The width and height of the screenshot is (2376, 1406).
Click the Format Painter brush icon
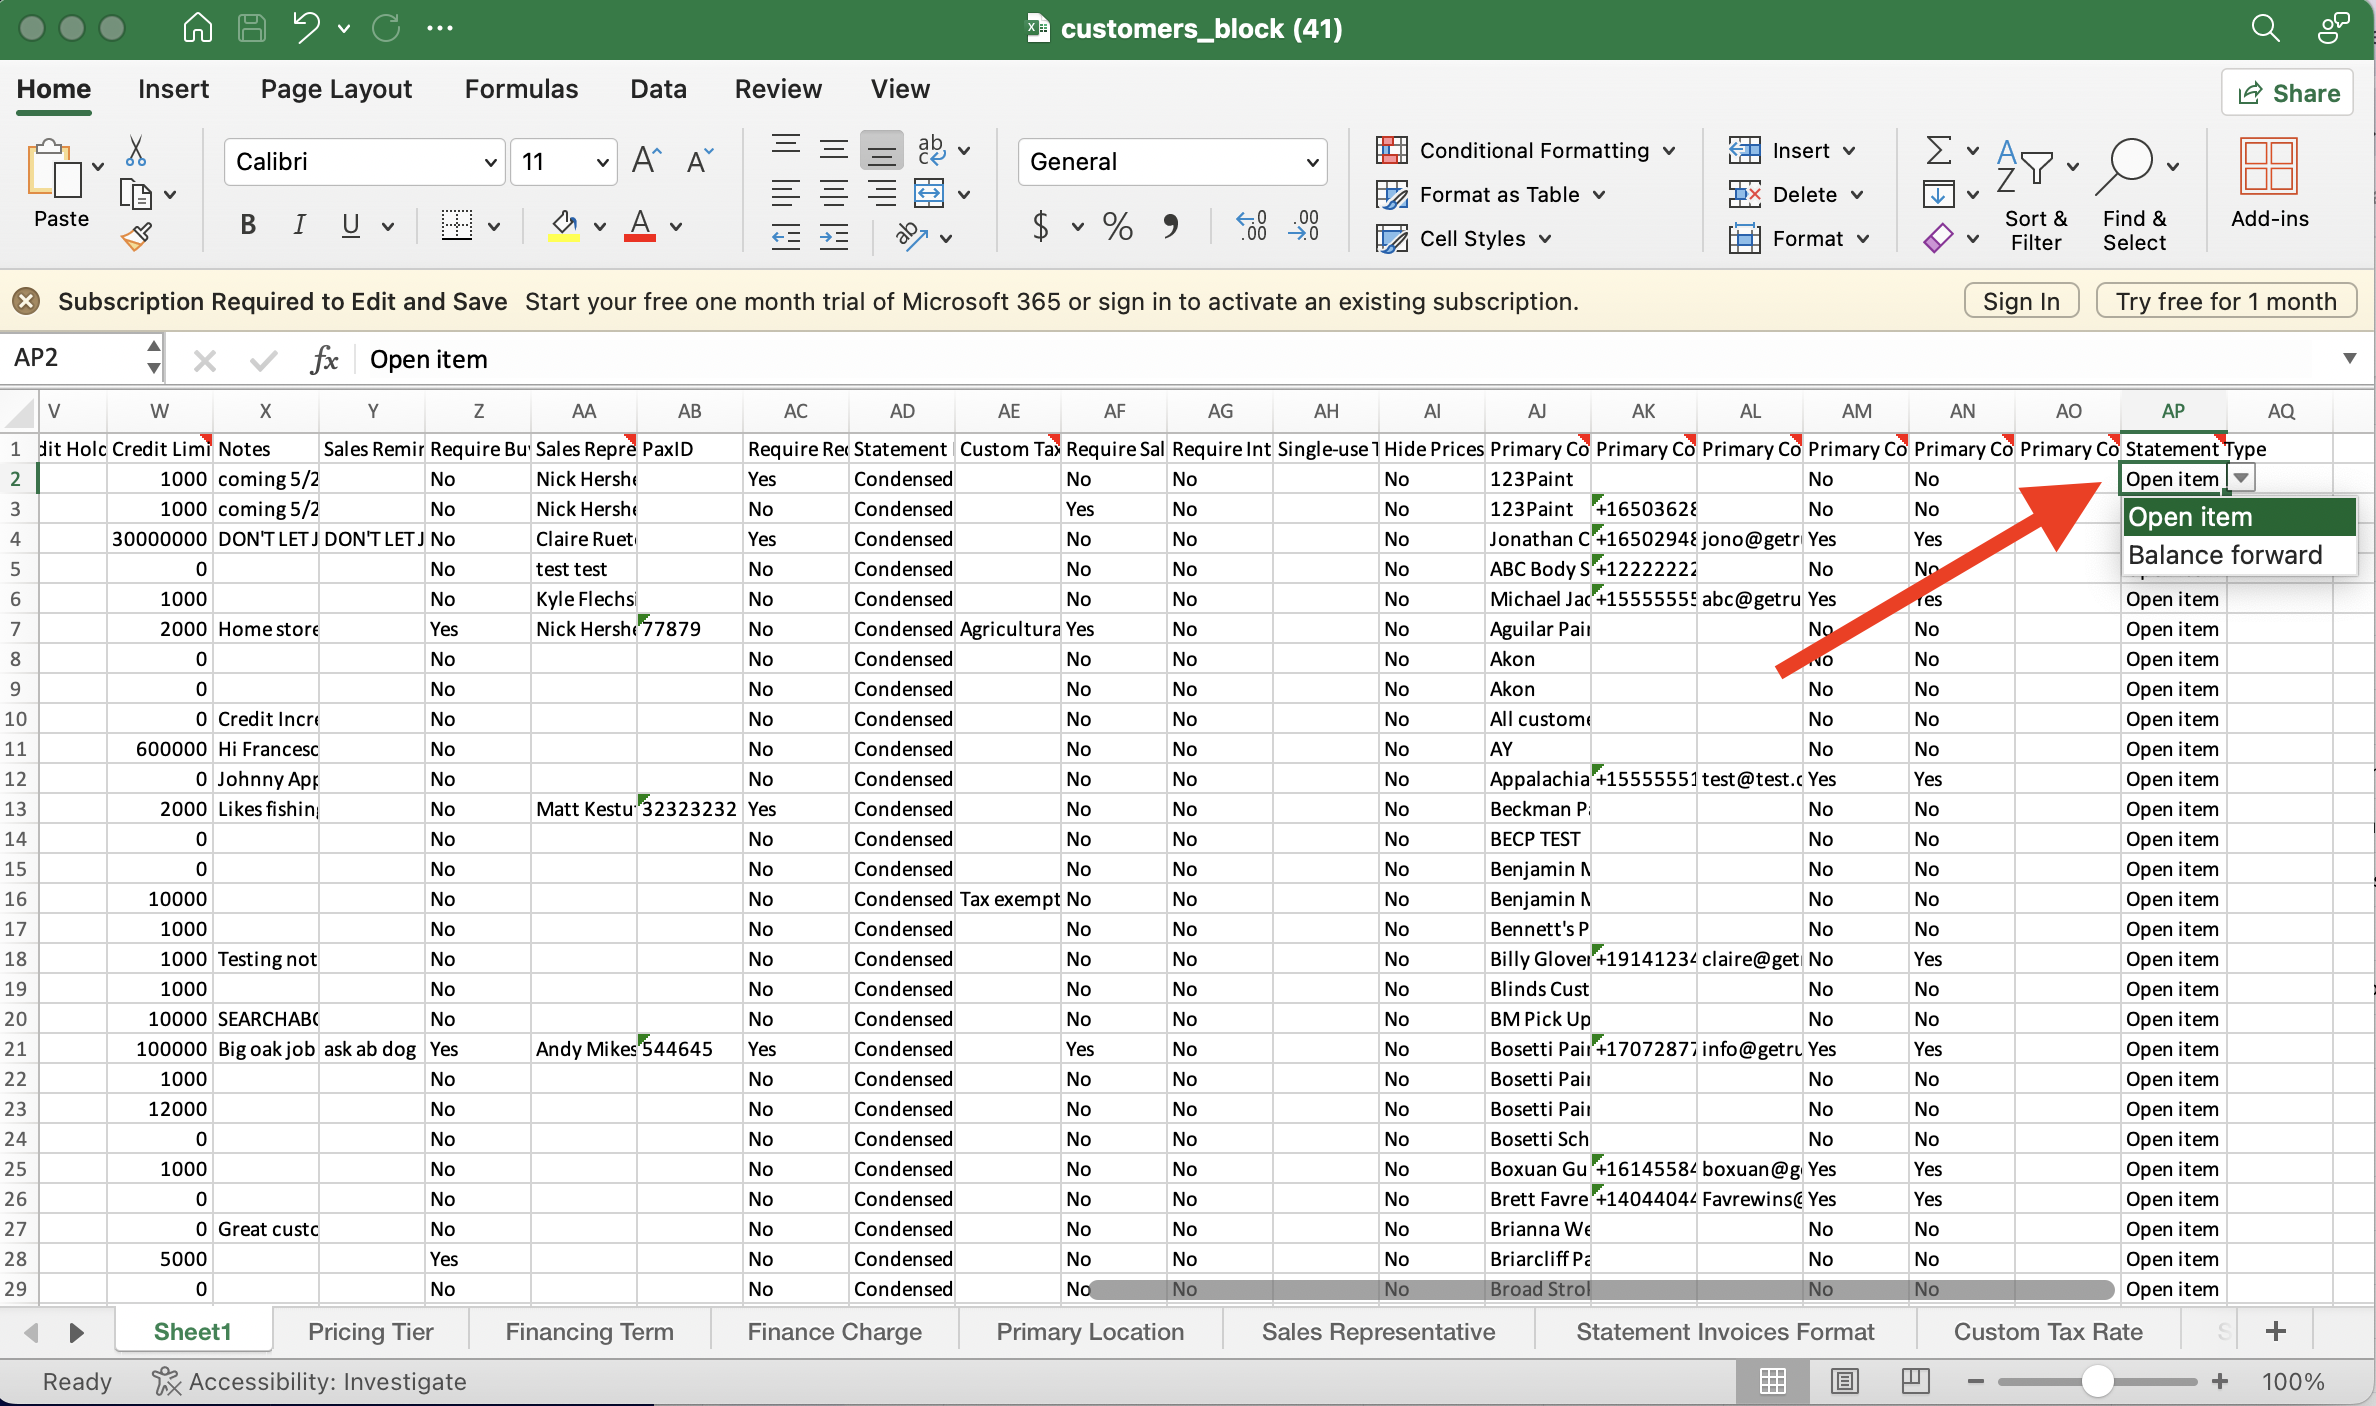136,237
